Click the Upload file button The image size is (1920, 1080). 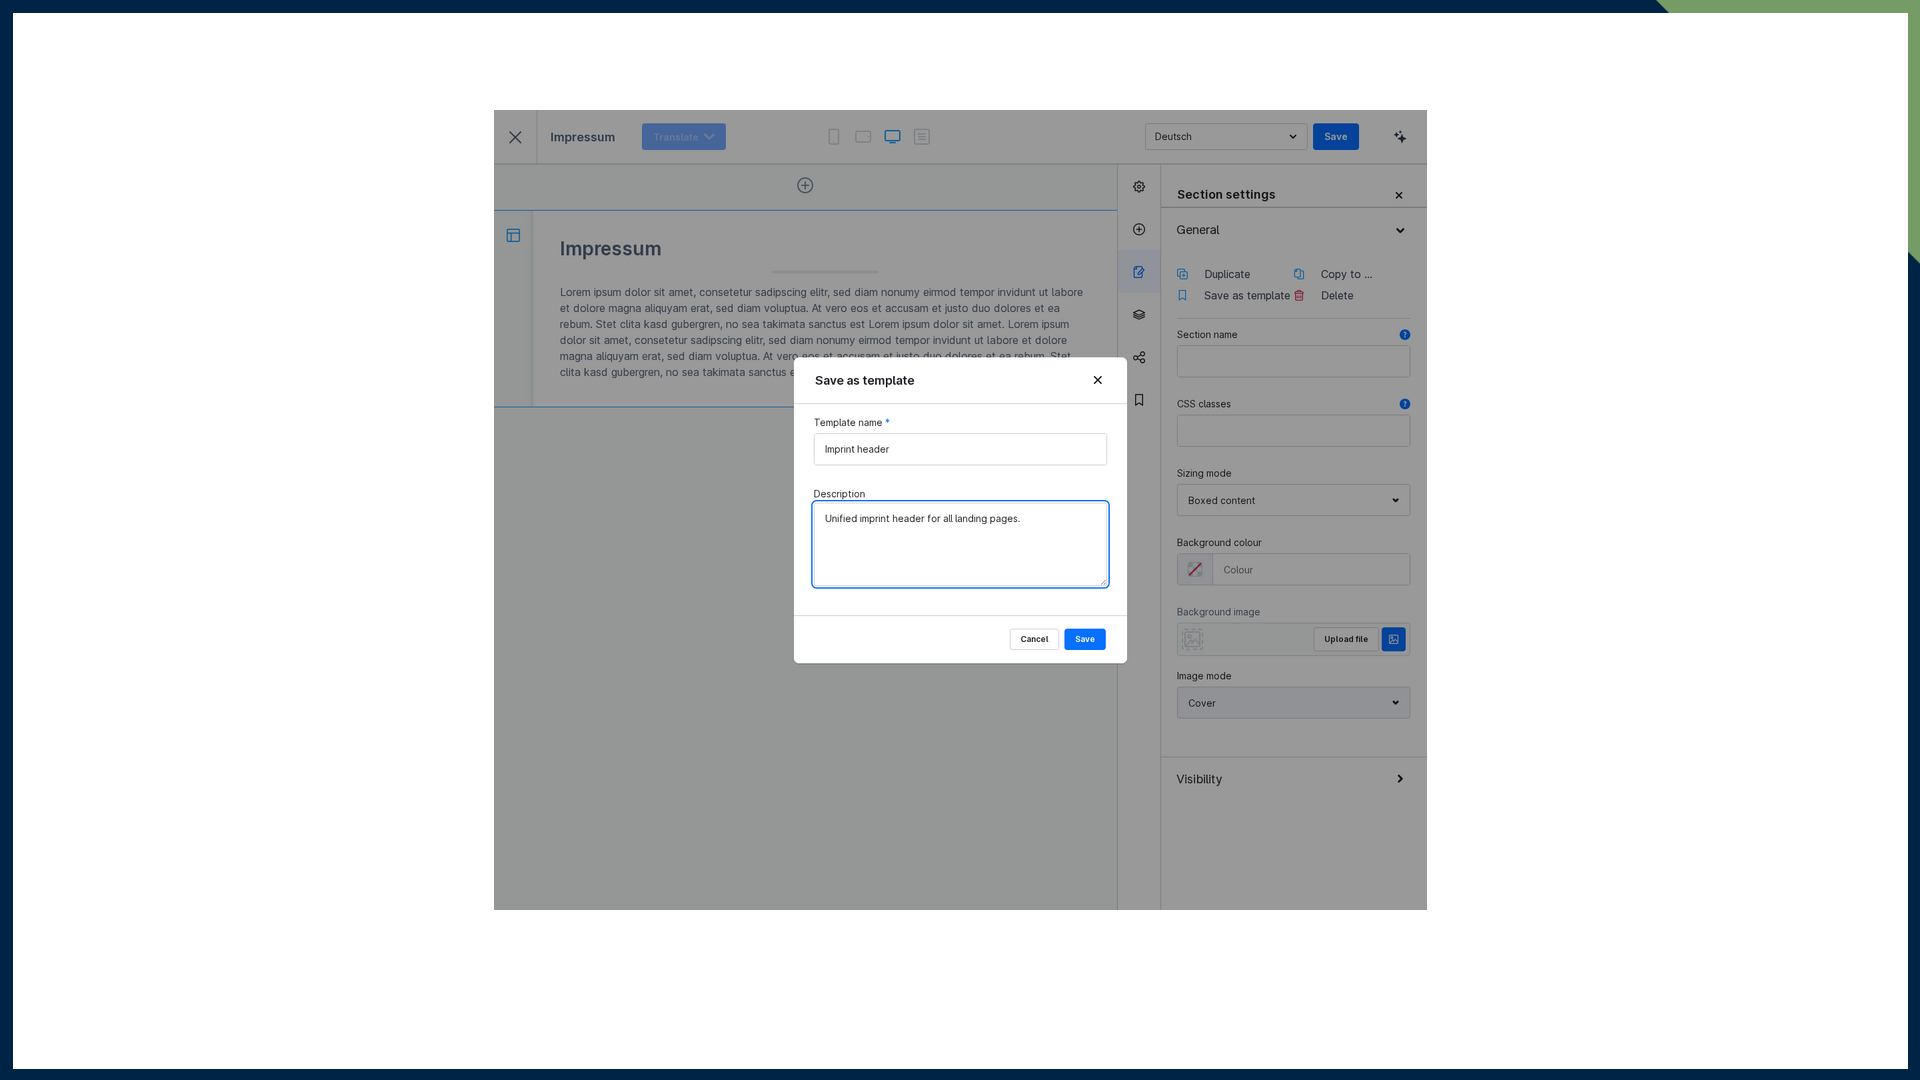1346,639
